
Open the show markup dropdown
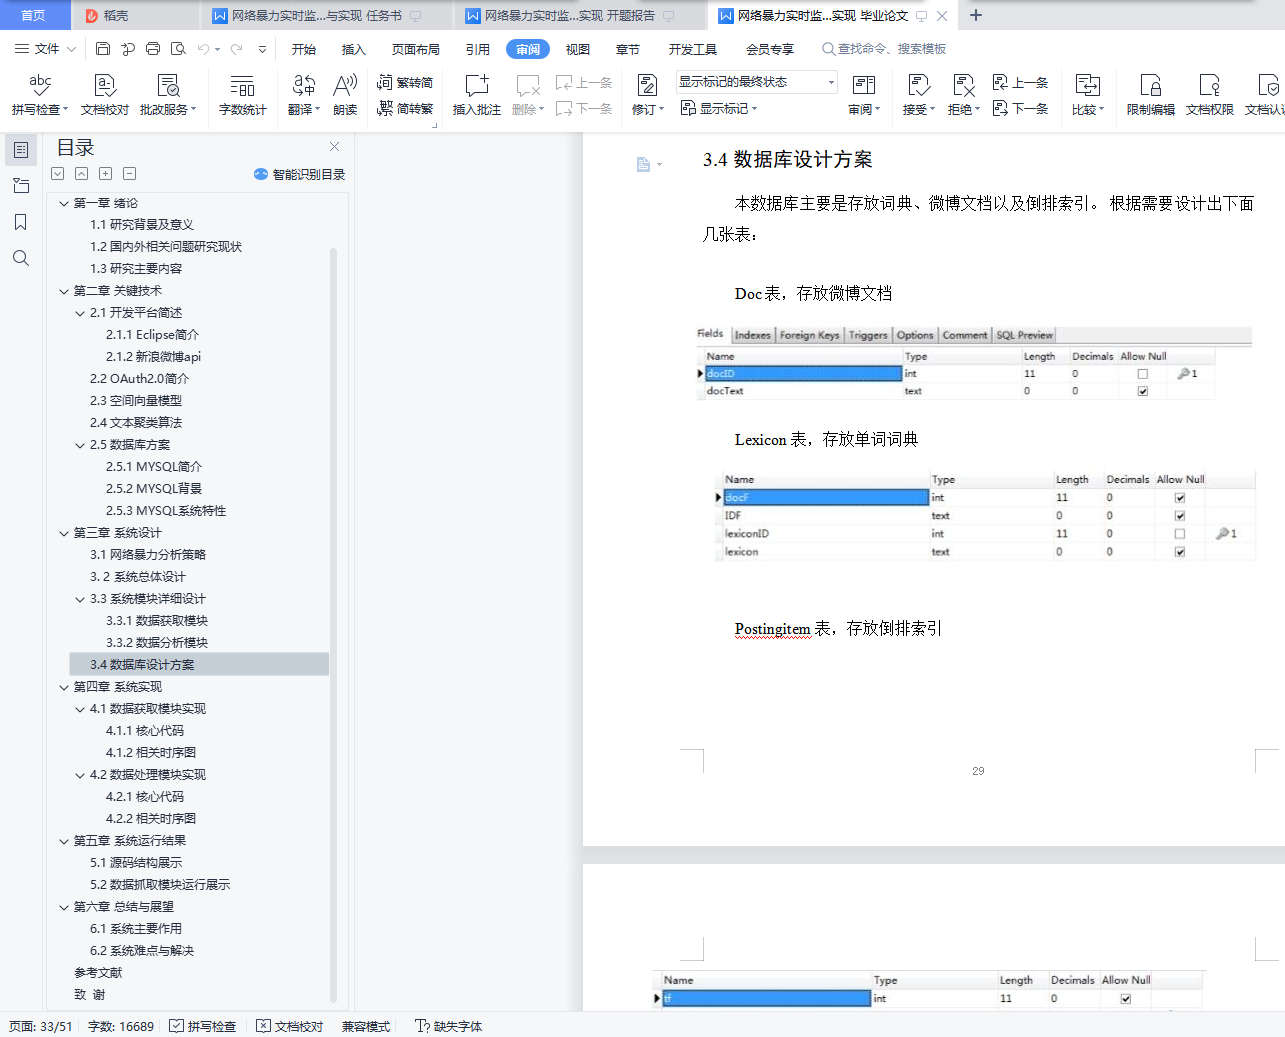719,108
